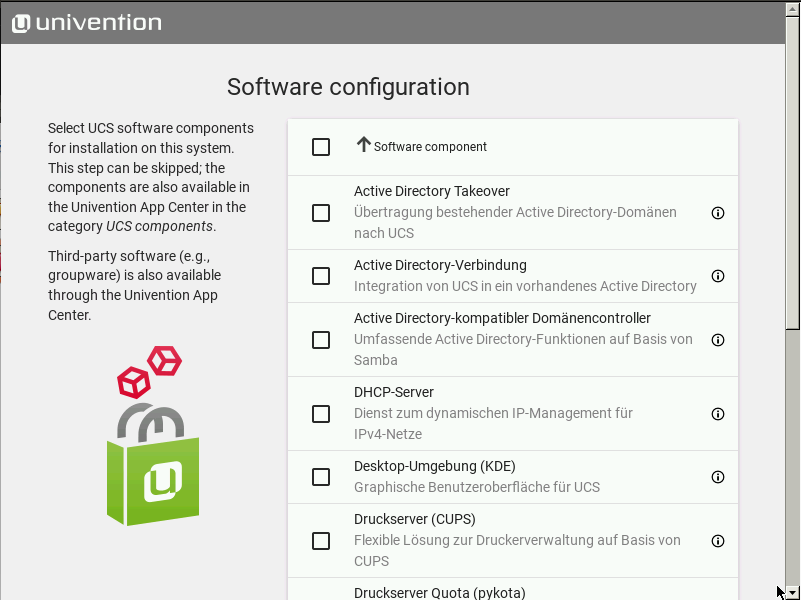Sort by the Software component column header
This screenshot has width=801, height=600.
[x=430, y=147]
